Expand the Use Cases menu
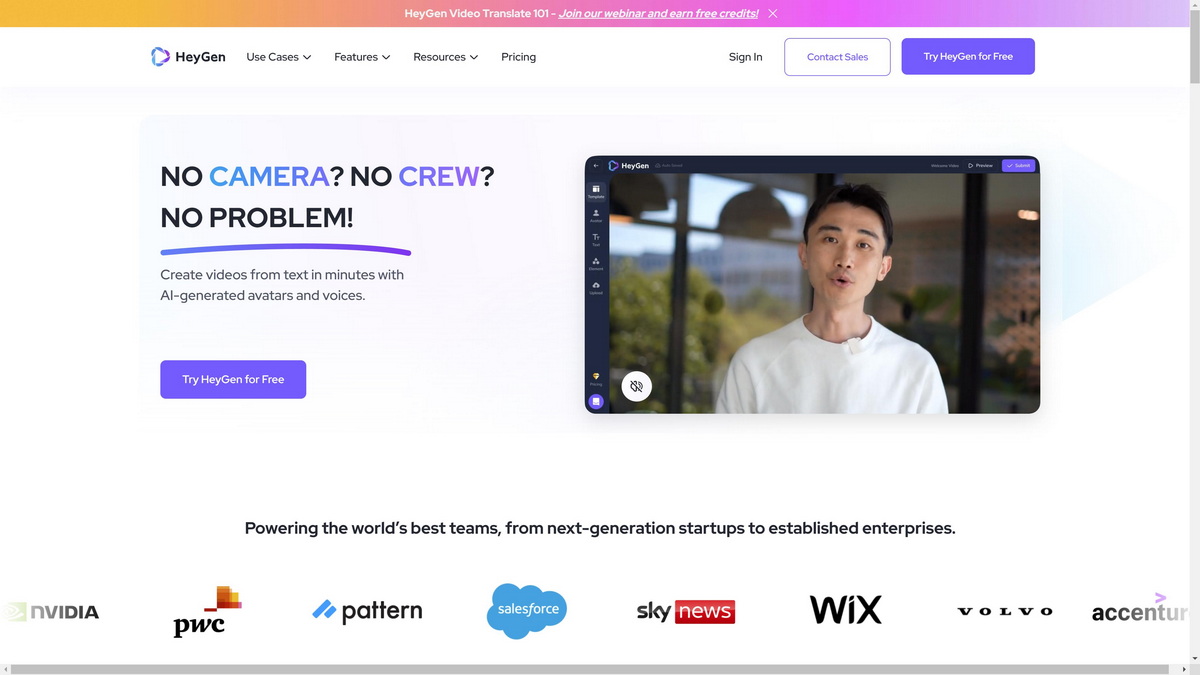 [279, 57]
